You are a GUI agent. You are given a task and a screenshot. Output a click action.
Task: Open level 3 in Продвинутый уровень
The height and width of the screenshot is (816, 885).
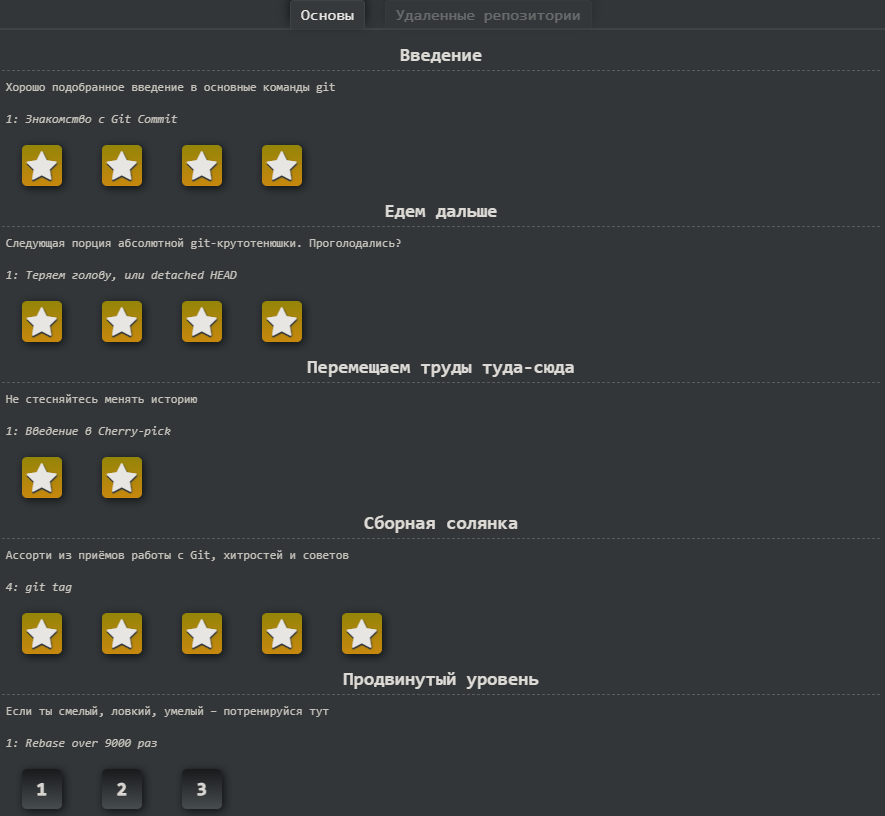click(x=202, y=789)
